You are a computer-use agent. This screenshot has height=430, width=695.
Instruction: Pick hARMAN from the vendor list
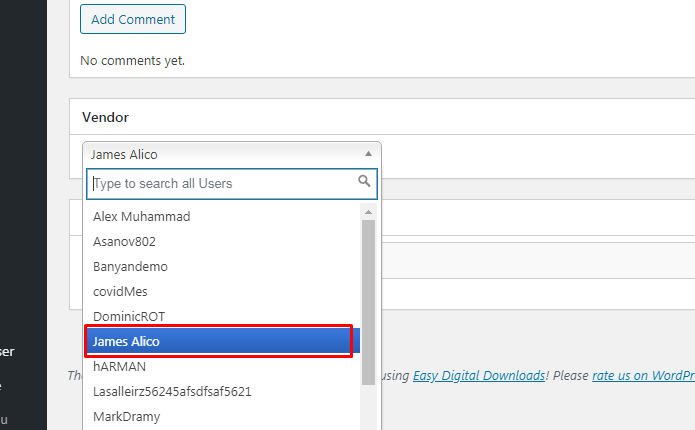point(222,367)
